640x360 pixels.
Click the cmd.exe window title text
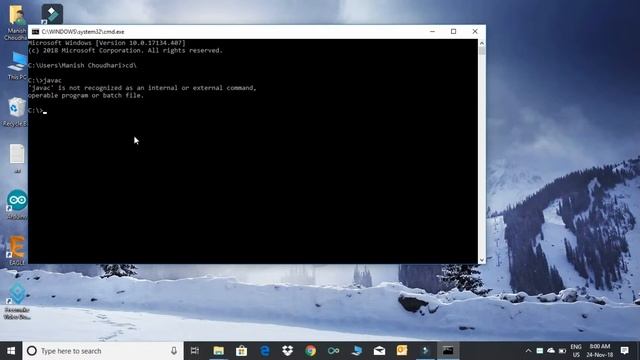(x=83, y=32)
